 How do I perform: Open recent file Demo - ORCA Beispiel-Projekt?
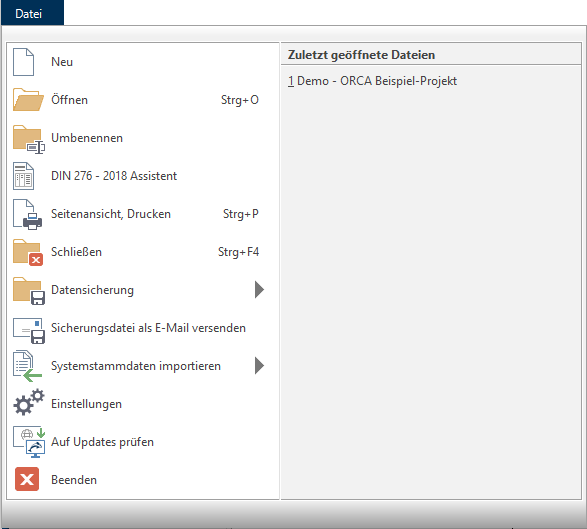(372, 81)
